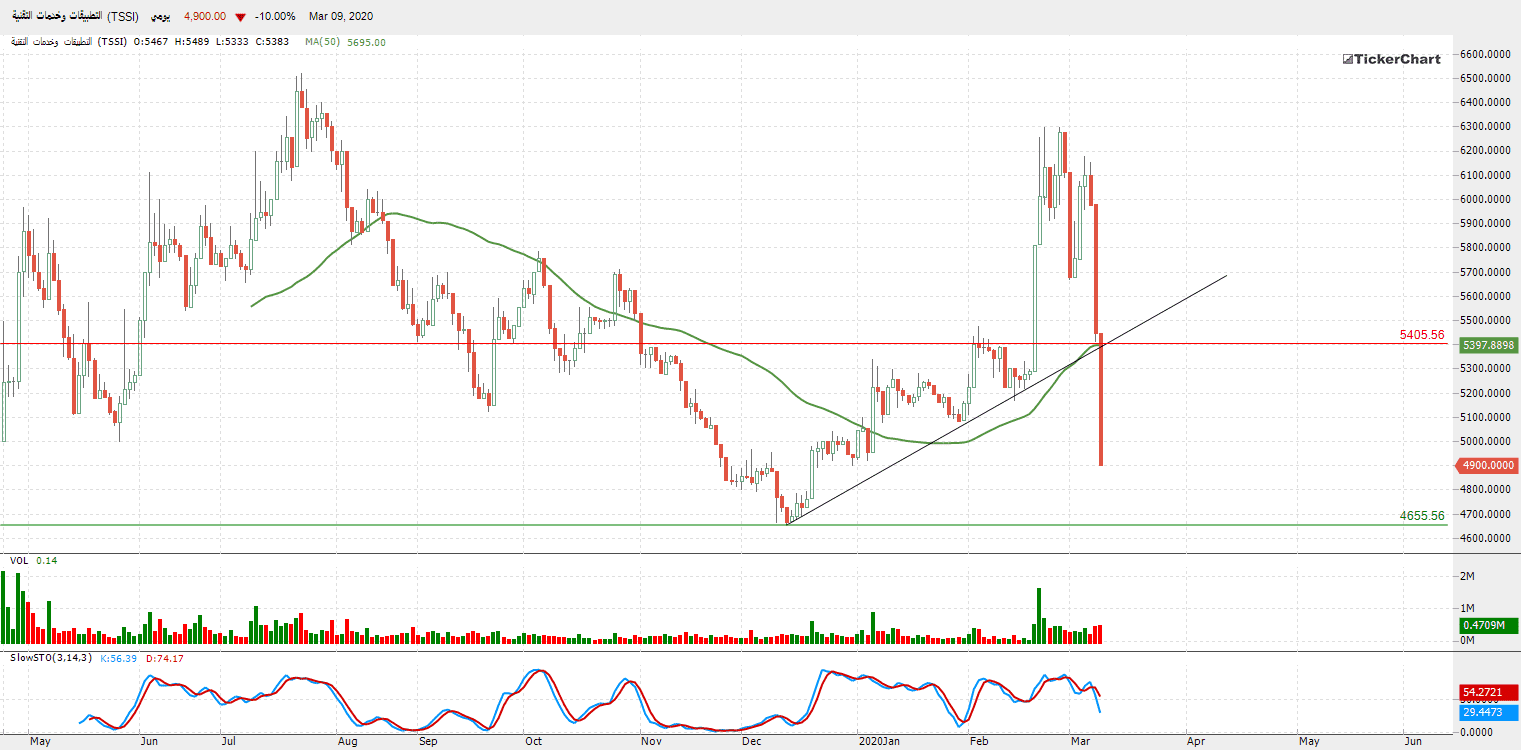Click the tallest green volume bar in February

pyautogui.click(x=1040, y=616)
